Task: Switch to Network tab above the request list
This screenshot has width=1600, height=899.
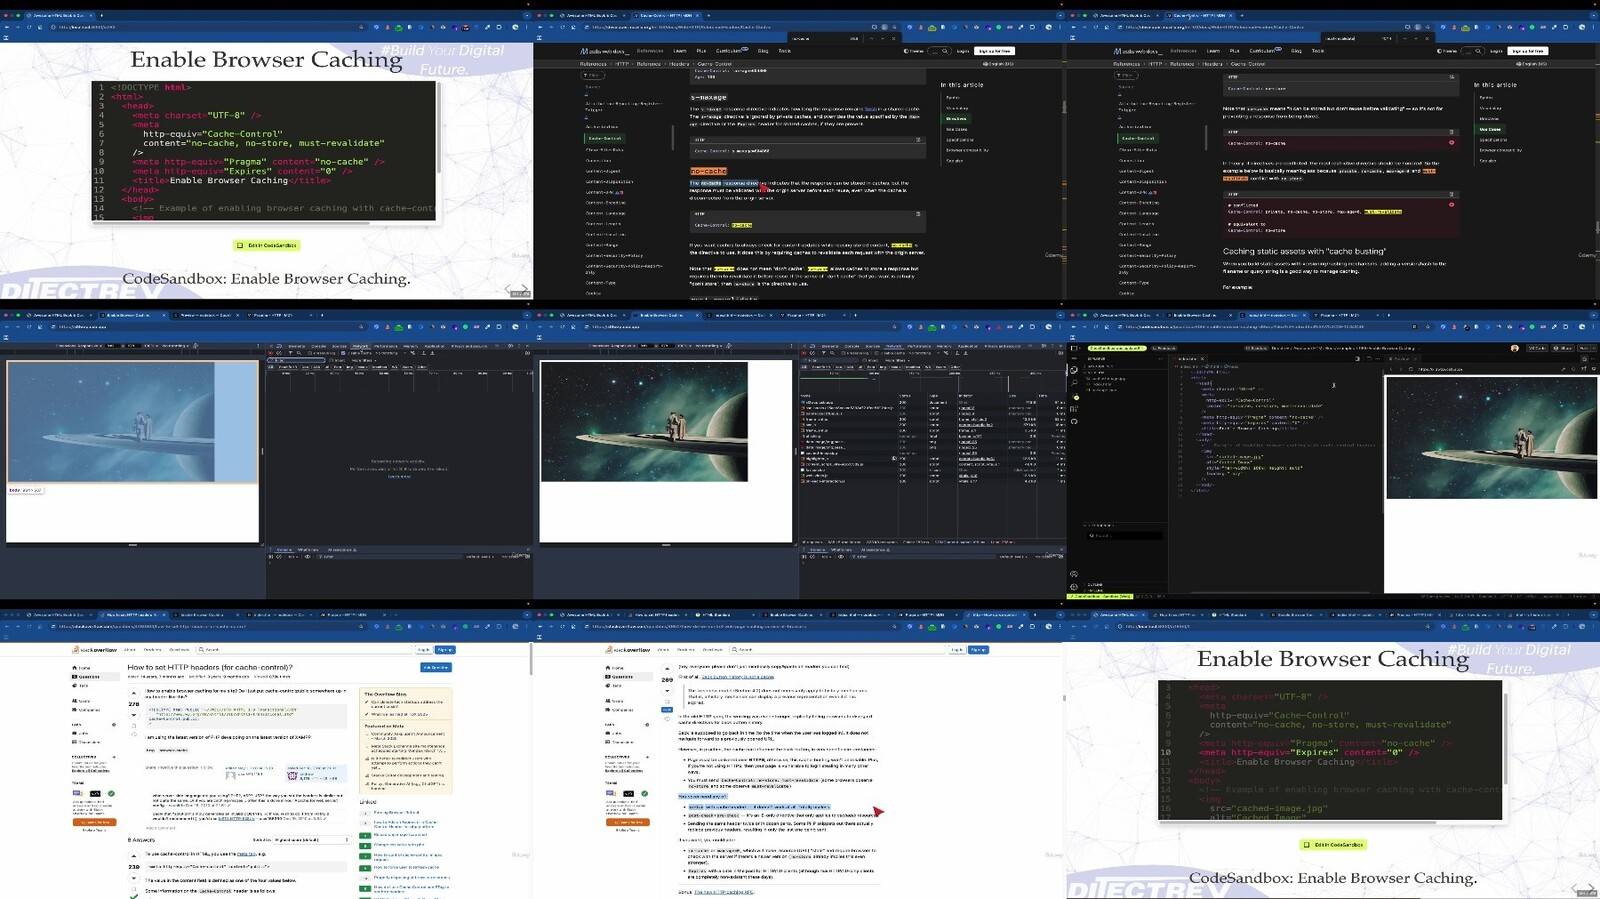Action: click(x=893, y=346)
